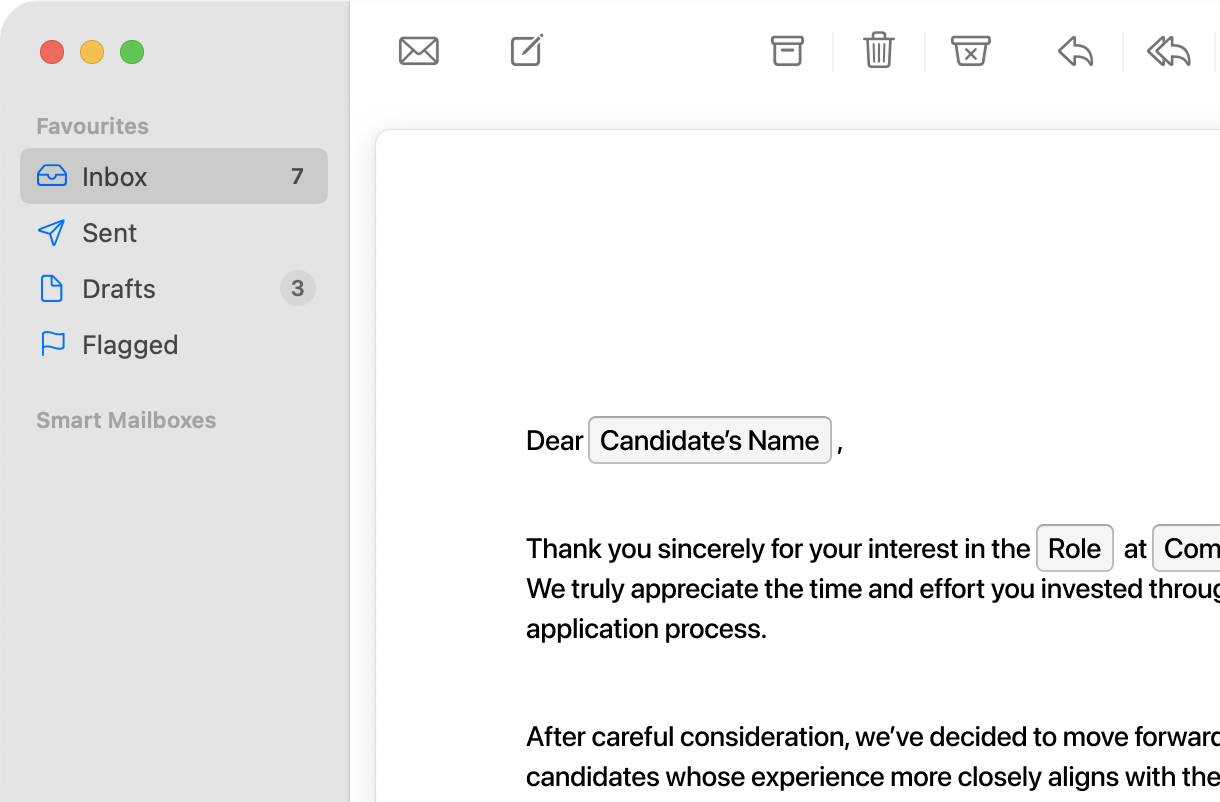This screenshot has width=1220, height=802.
Task: Reply to the message
Action: click(x=1076, y=51)
